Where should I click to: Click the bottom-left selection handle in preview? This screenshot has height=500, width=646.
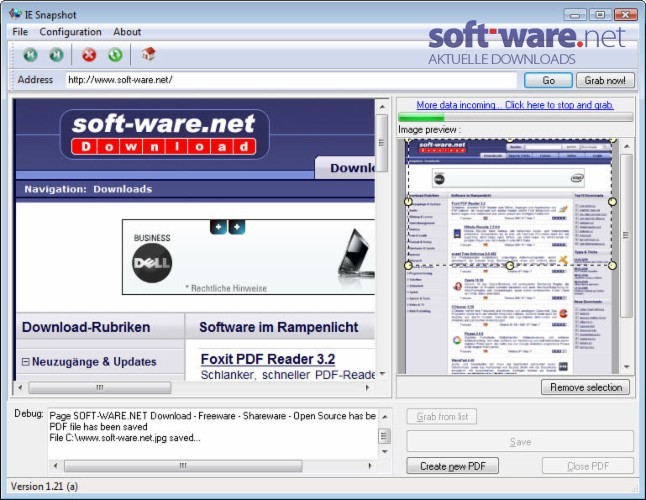[408, 266]
